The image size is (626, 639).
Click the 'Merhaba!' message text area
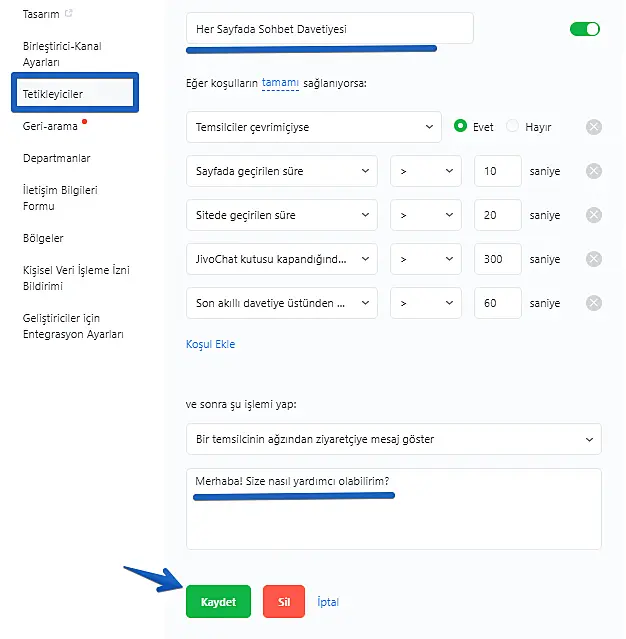pyautogui.click(x=393, y=508)
